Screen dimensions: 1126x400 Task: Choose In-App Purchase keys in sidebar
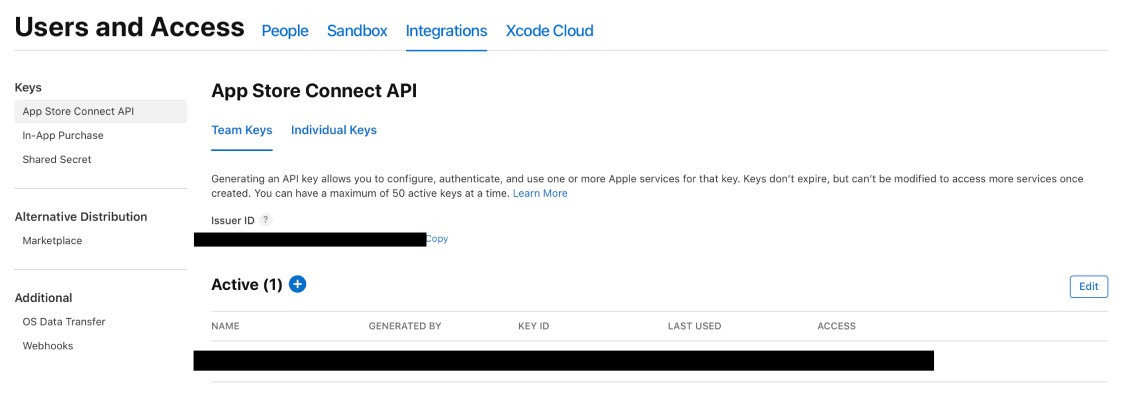point(63,135)
